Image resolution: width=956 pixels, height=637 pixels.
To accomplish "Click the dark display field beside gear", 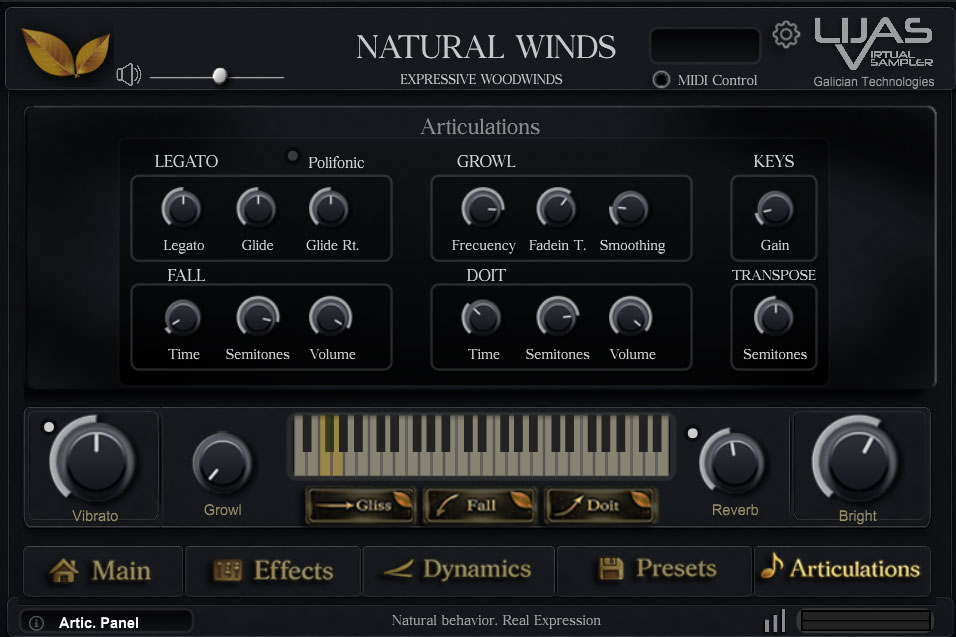I will point(705,45).
